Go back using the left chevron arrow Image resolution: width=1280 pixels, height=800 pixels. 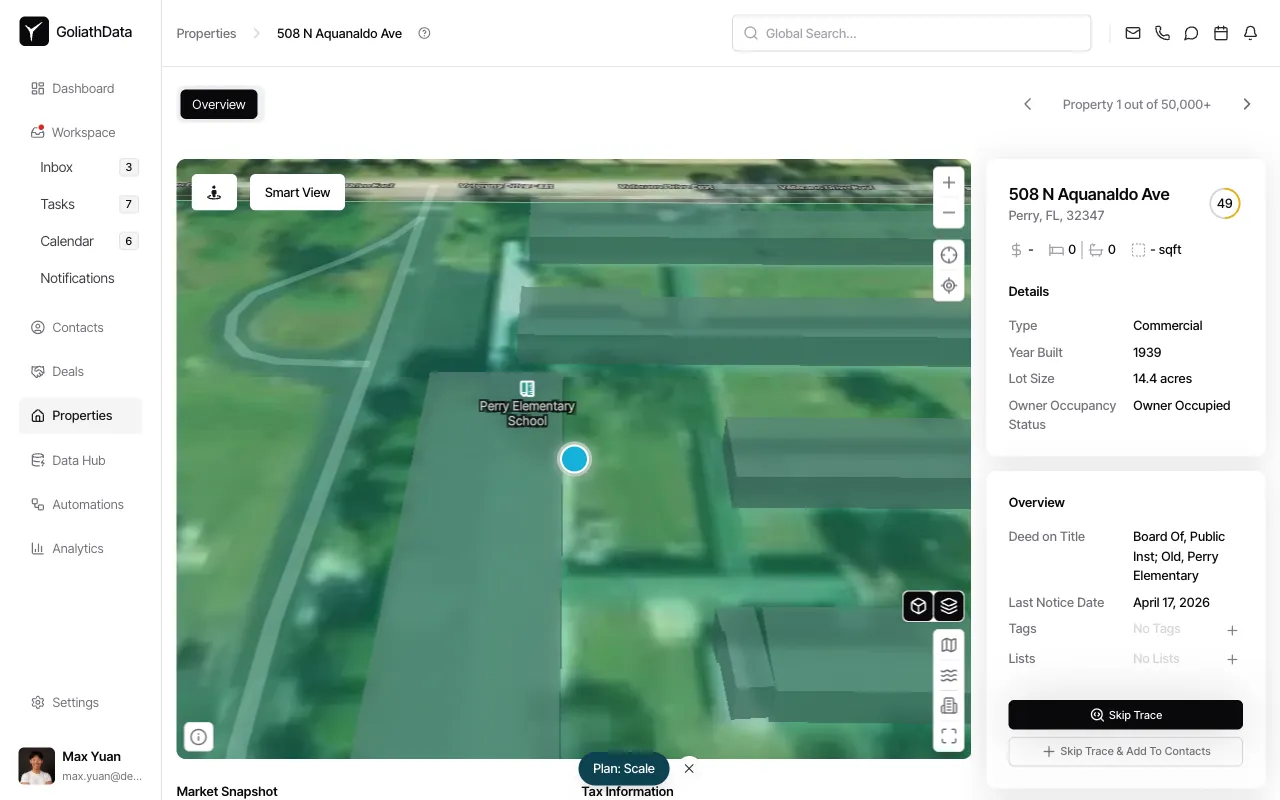pos(1027,103)
